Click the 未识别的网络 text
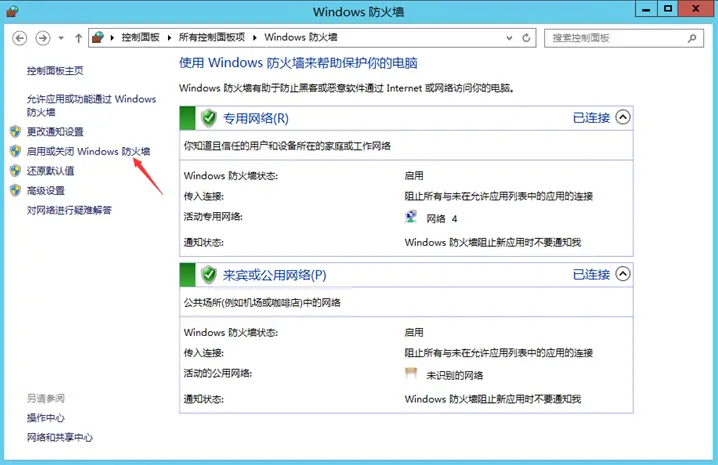This screenshot has height=465, width=718. (455, 376)
